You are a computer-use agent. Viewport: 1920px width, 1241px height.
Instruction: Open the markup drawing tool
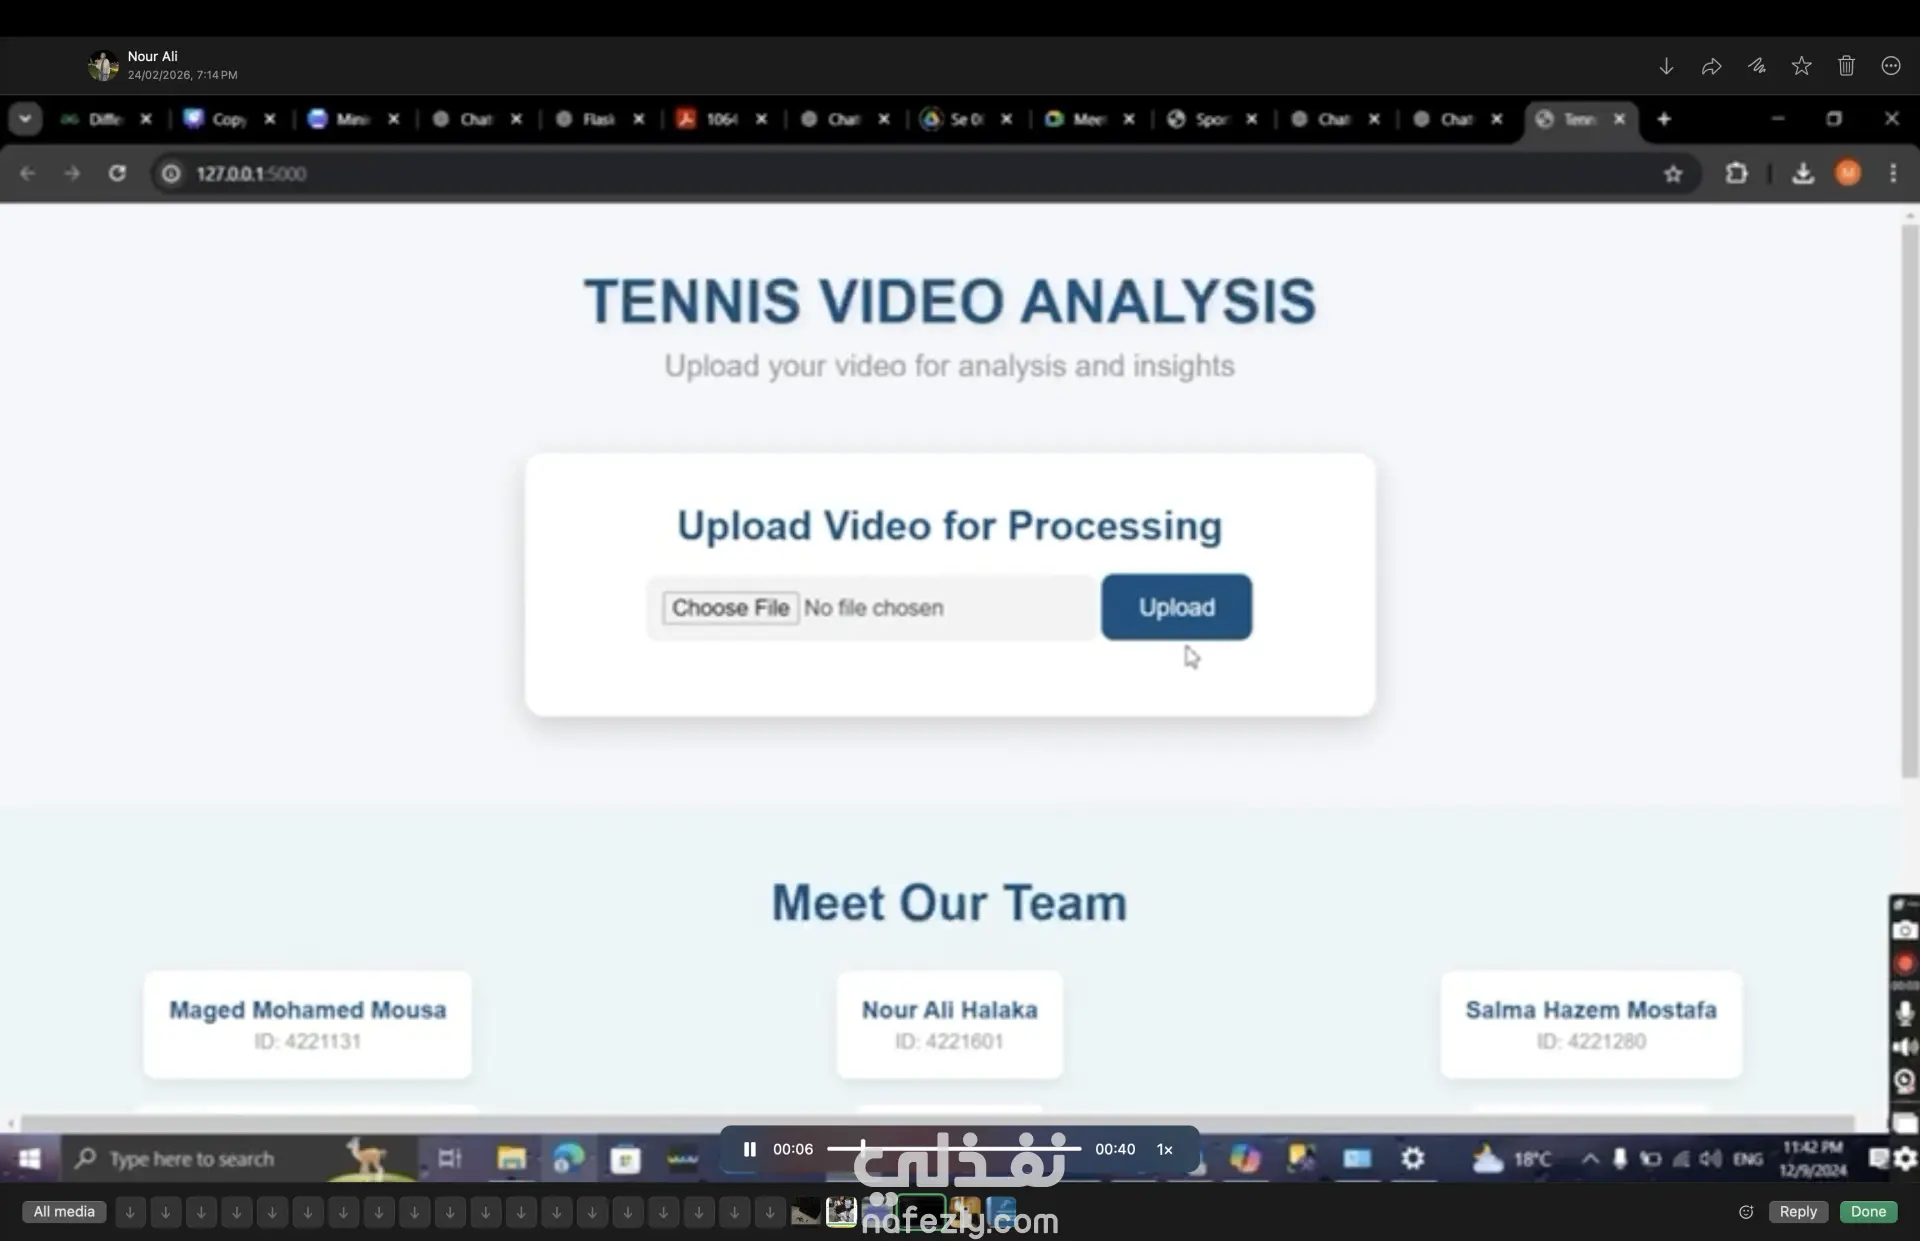[x=1756, y=66]
